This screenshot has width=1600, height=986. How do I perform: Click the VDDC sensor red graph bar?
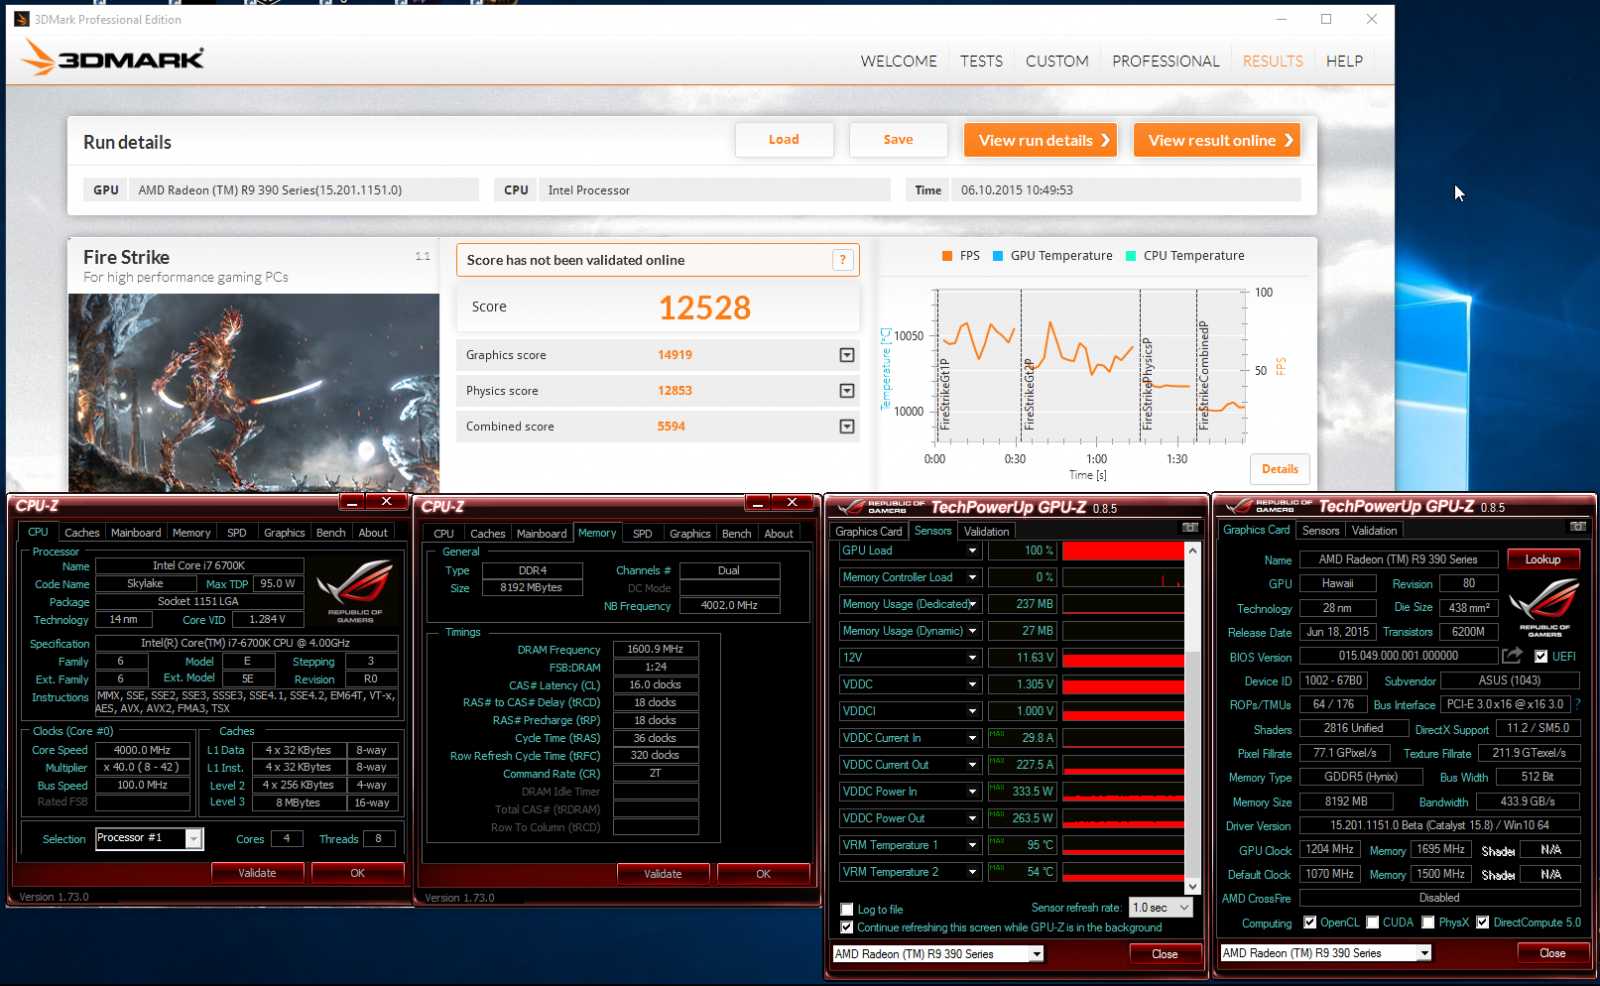(1123, 685)
